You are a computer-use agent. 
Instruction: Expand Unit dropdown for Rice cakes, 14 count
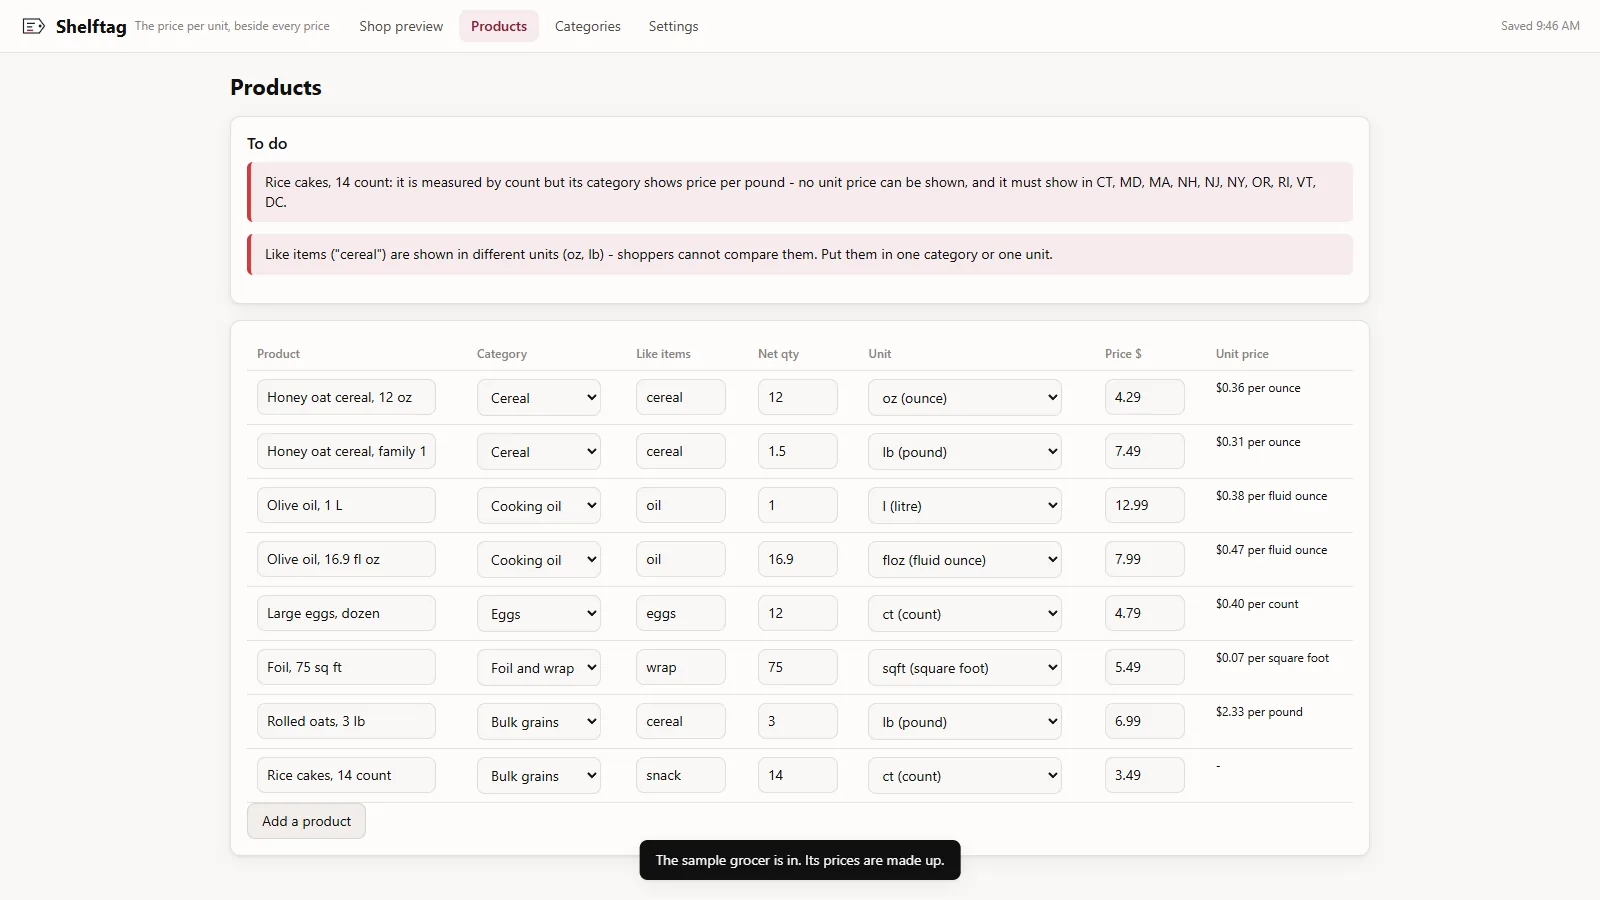(965, 775)
